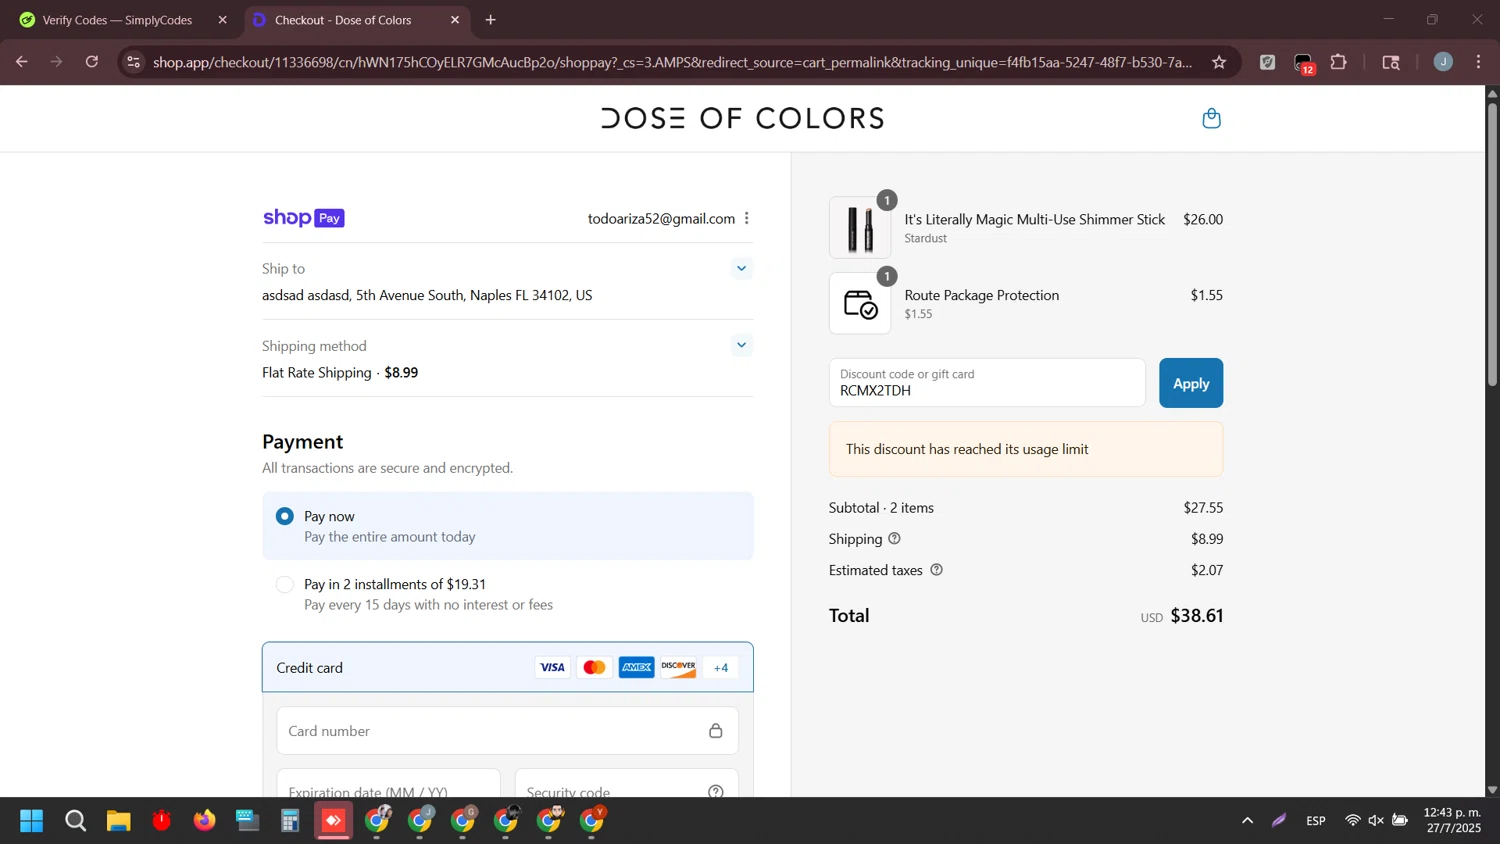Click the Discover card logo

(678, 667)
